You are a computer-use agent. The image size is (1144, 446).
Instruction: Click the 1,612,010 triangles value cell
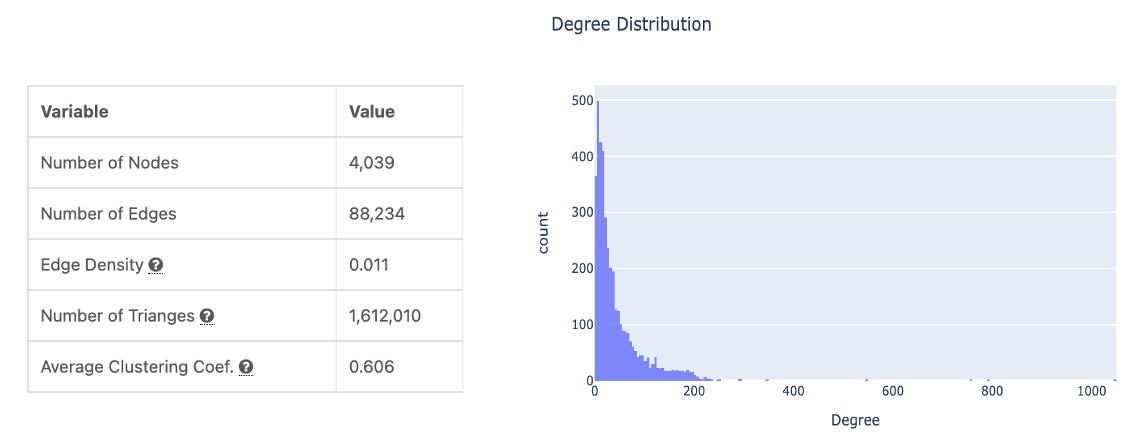coord(384,316)
